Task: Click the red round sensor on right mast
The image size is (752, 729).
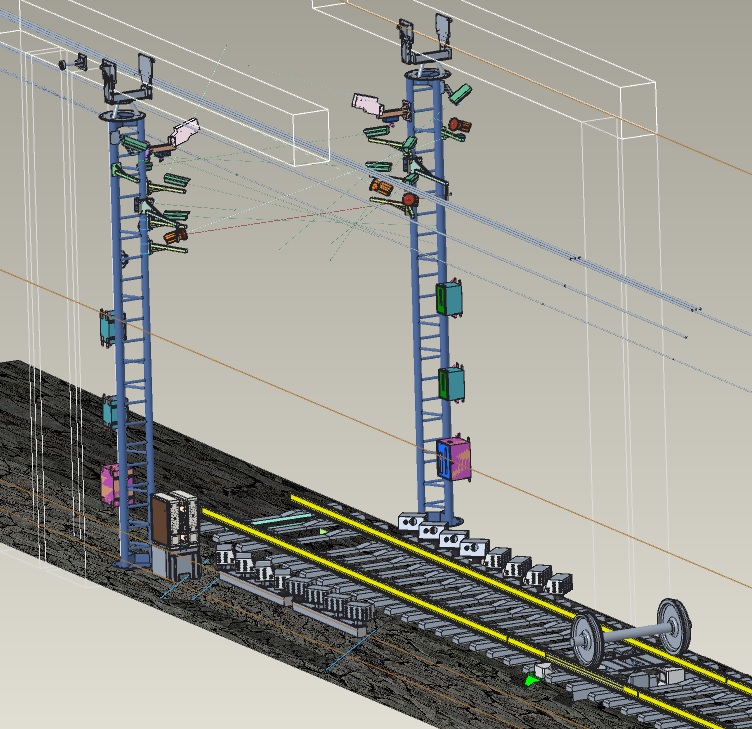Action: coord(409,201)
